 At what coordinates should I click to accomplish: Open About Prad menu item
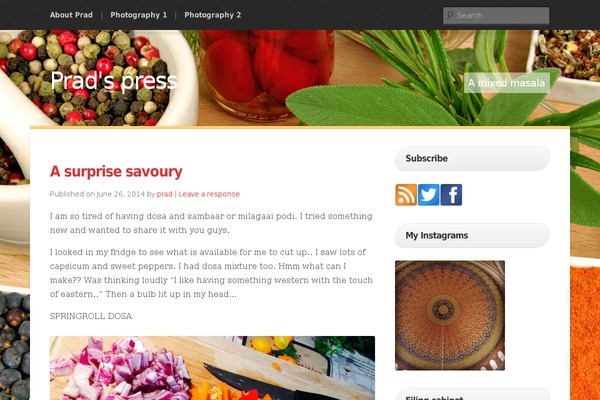coord(71,15)
